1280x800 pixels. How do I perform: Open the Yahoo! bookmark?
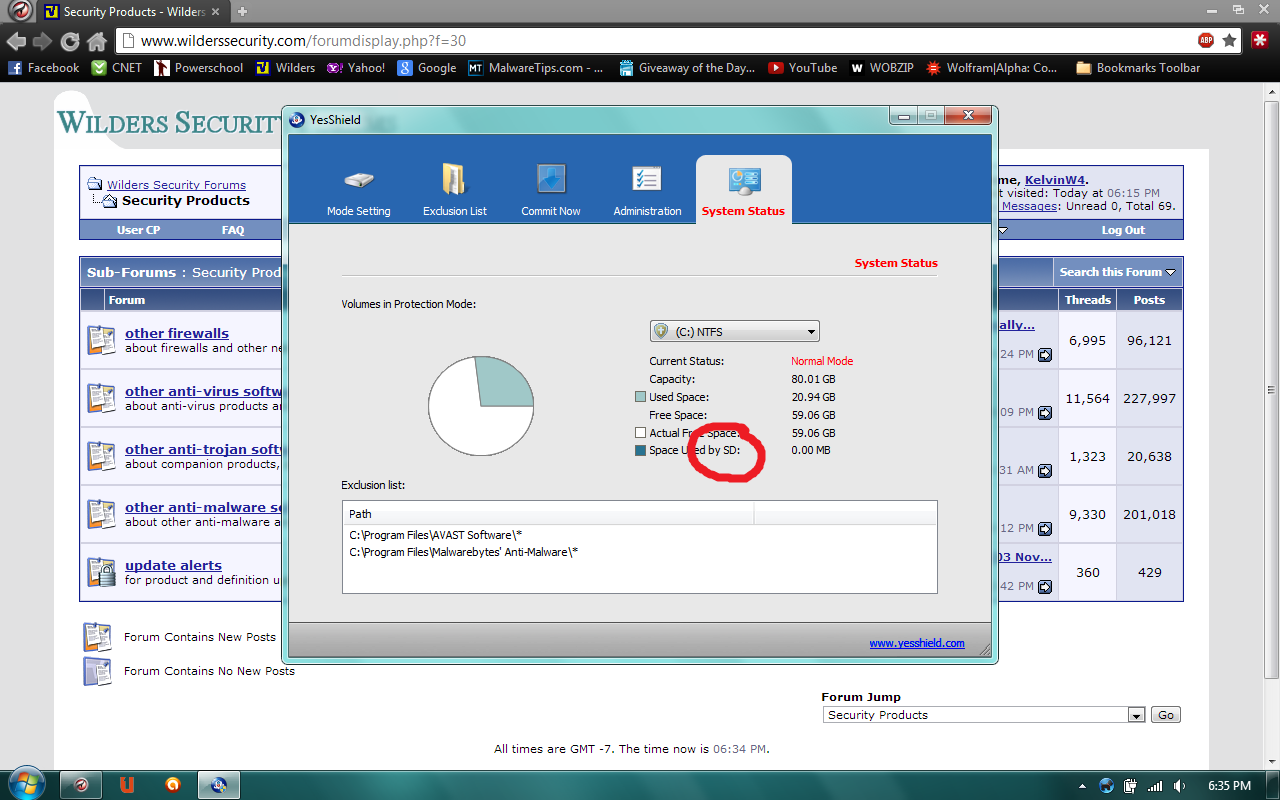coord(356,68)
